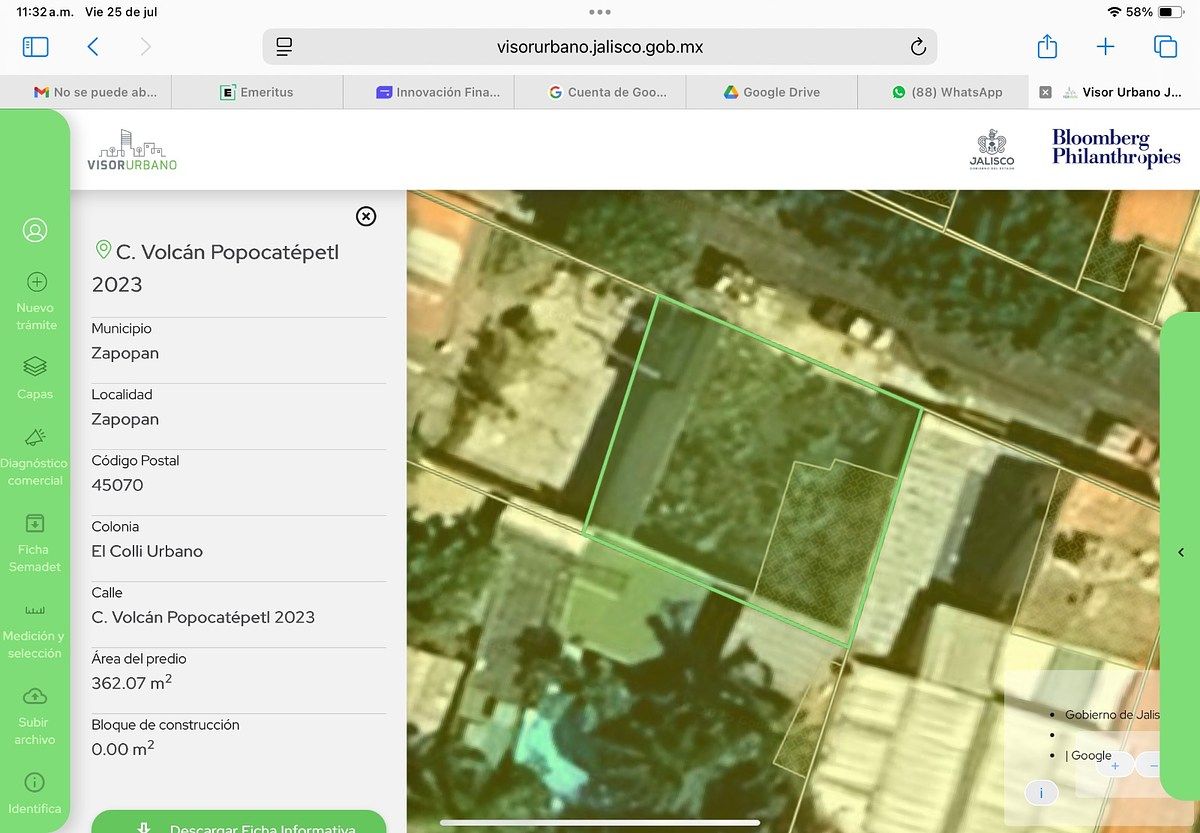Open the Identifica info tool
The height and width of the screenshot is (833, 1200).
35,792
